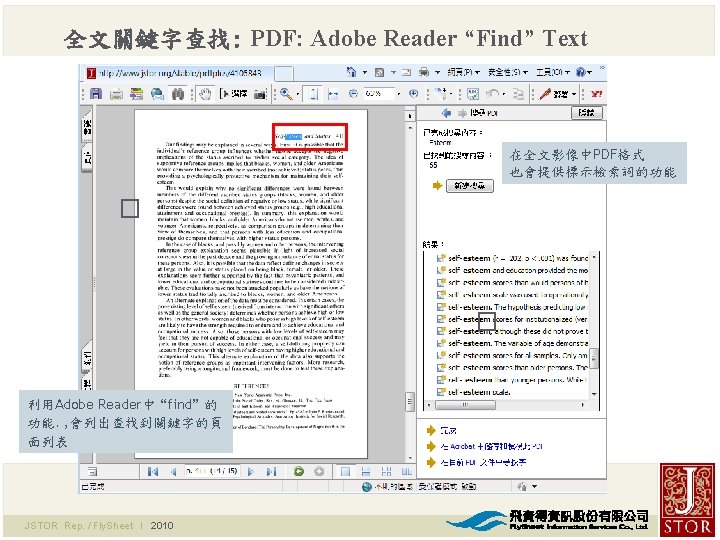Click the Hide button in search pane
The image size is (720, 540).
pyautogui.click(x=587, y=112)
